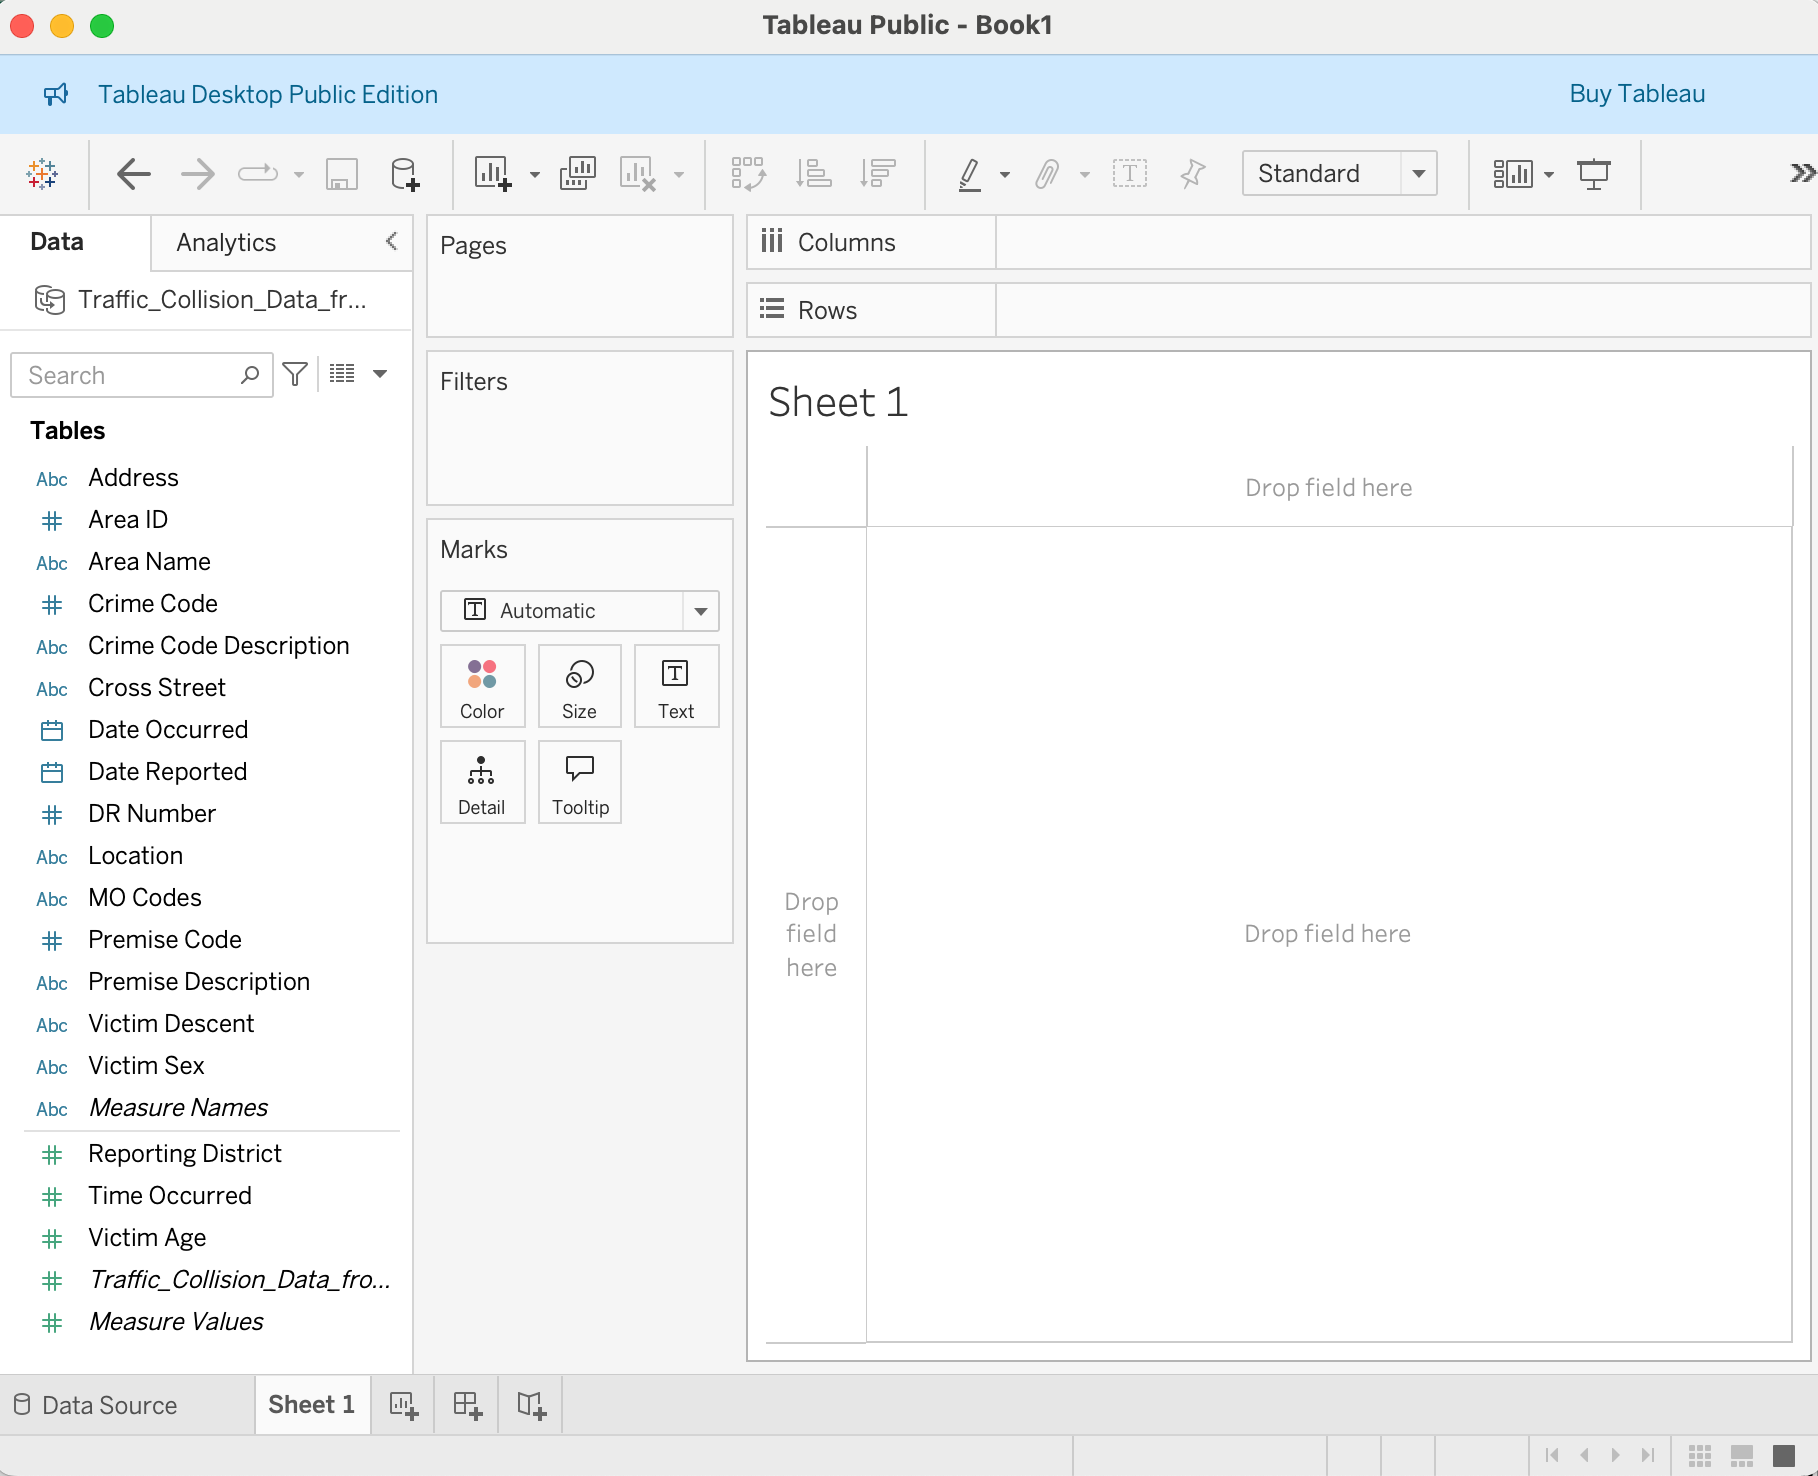Click the Group Members paperclip icon

1046,174
